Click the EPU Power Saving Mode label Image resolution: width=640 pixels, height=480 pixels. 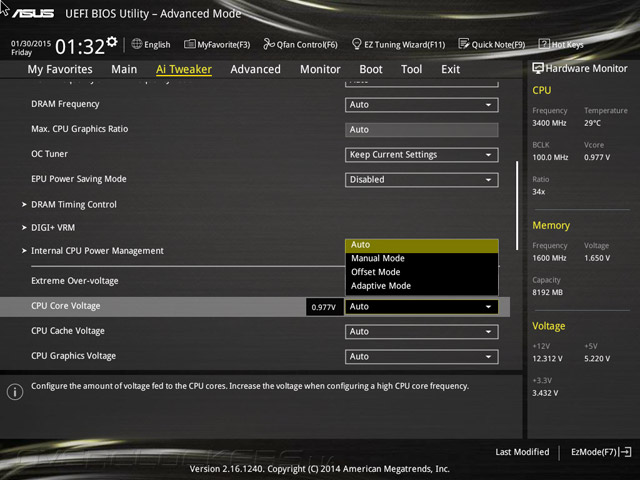pyautogui.click(x=79, y=179)
